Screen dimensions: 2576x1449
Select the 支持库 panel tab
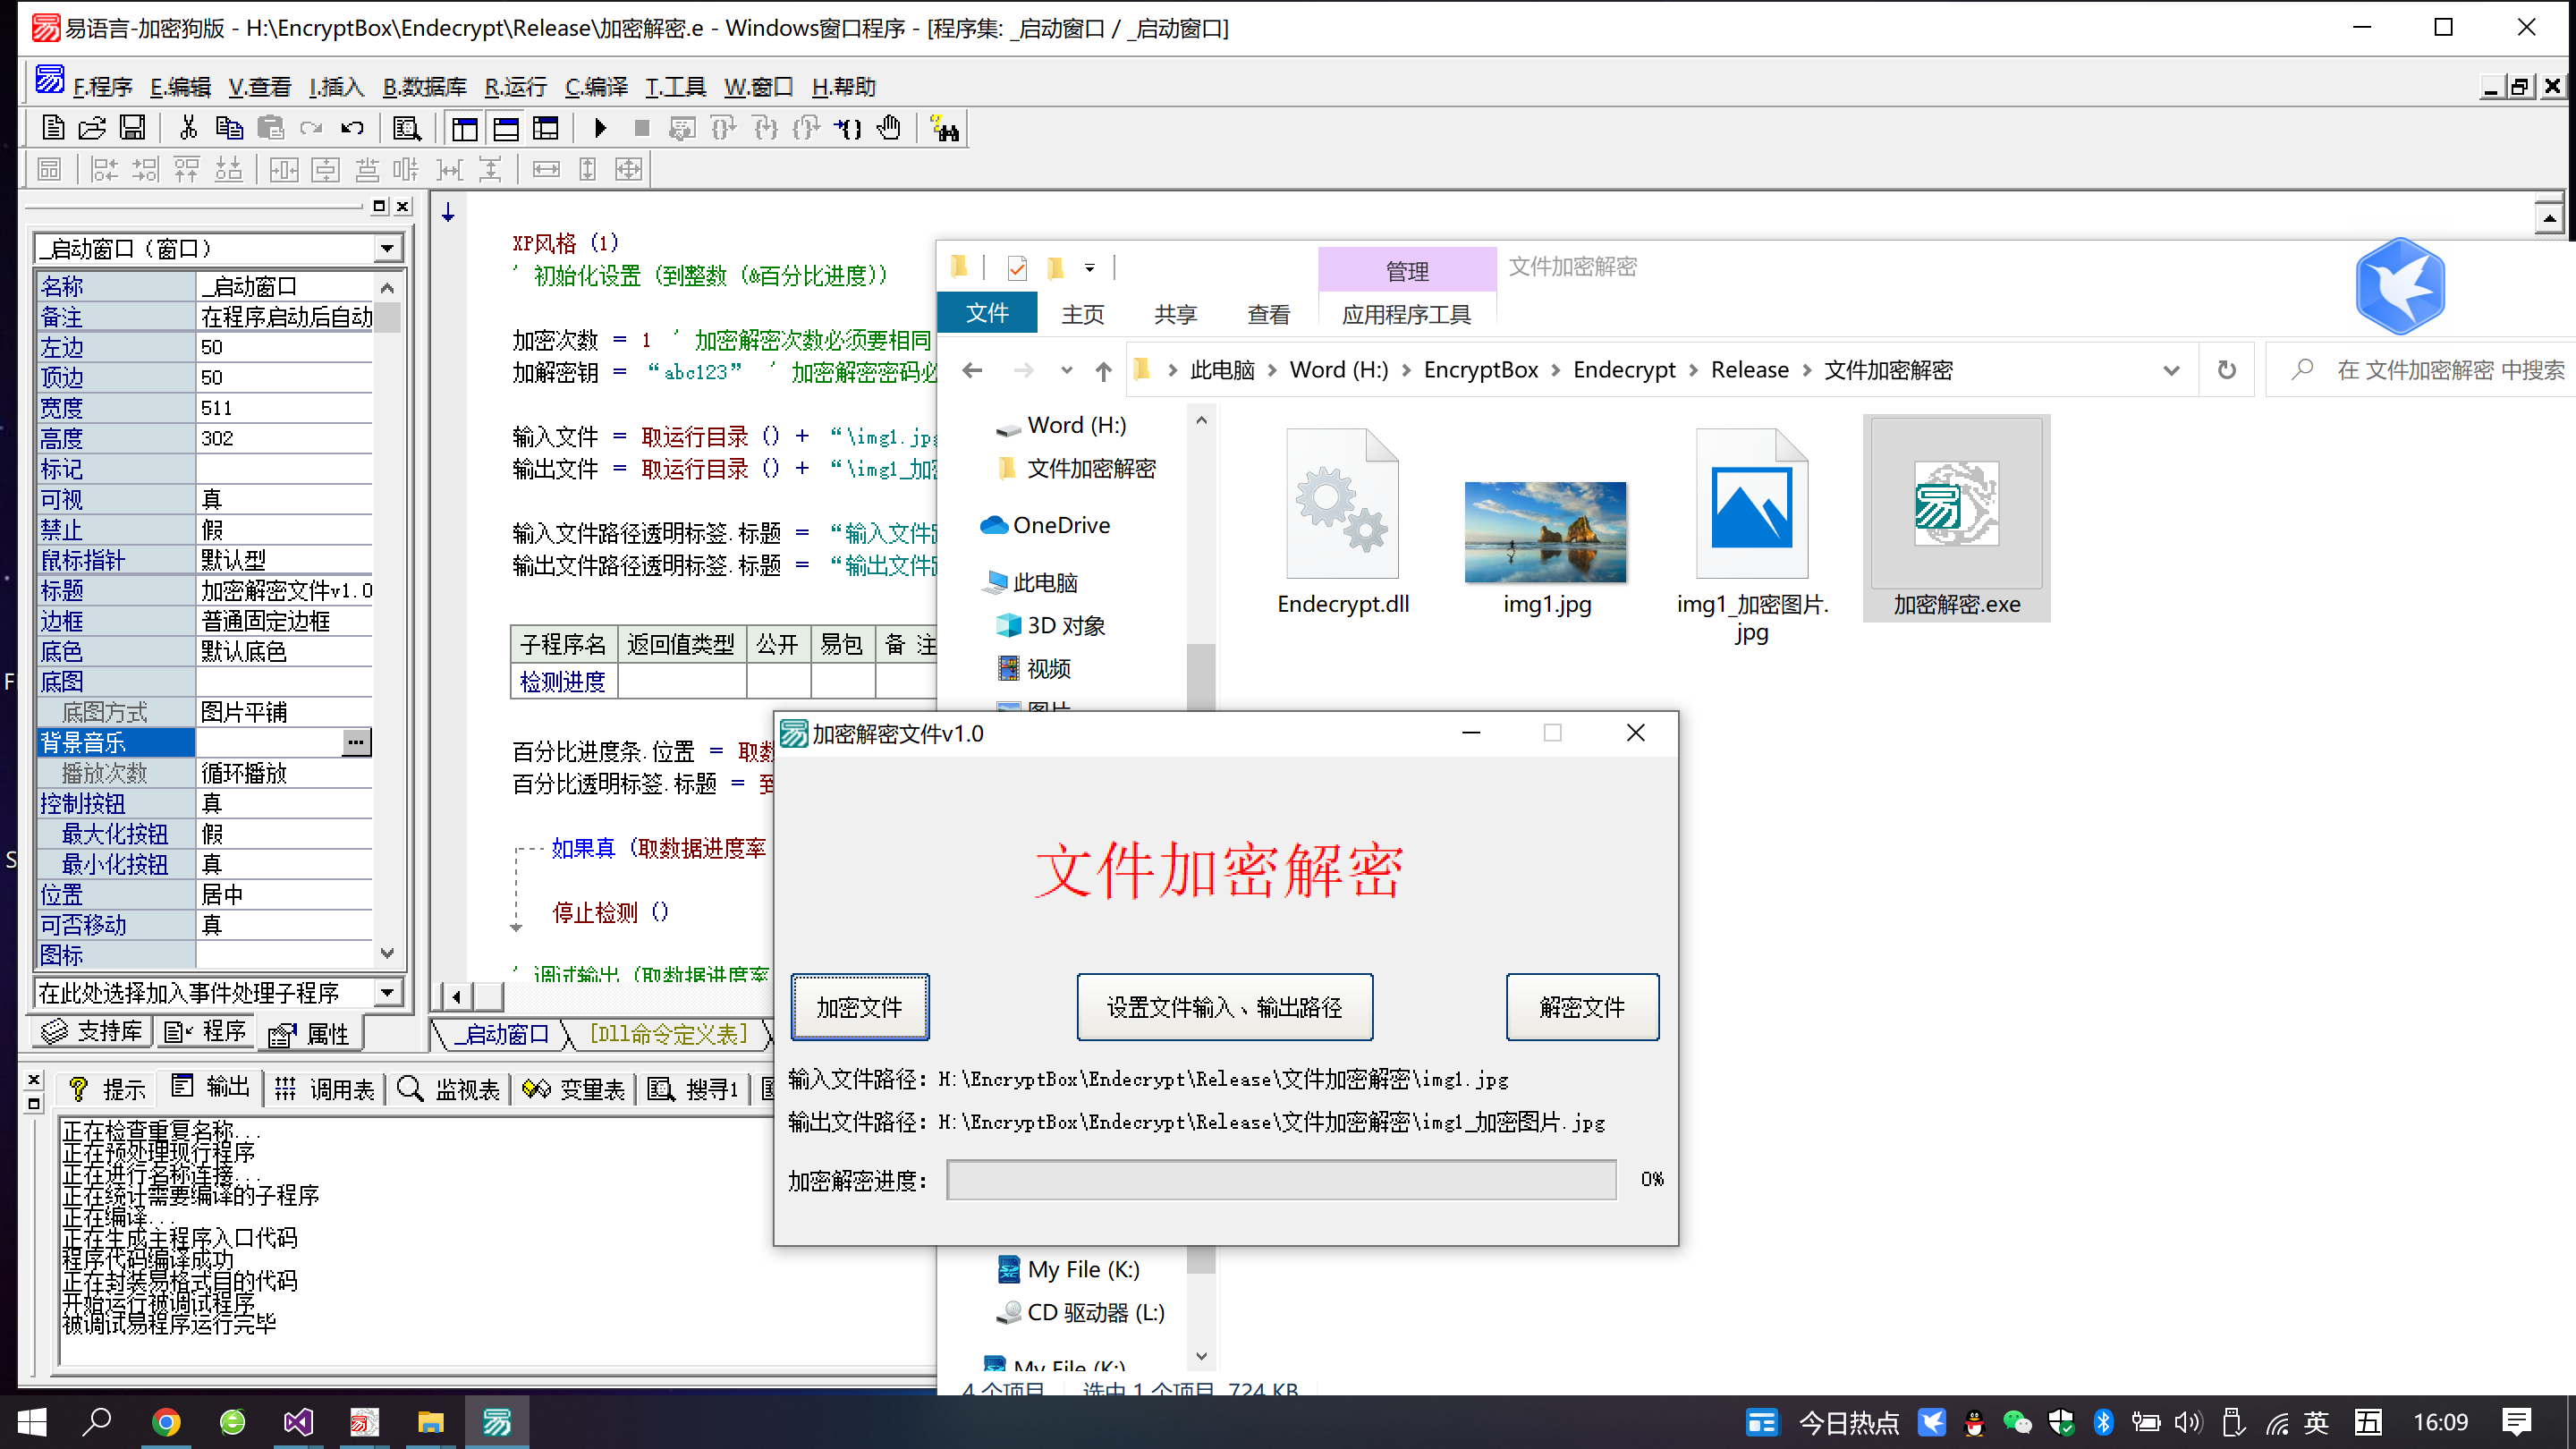point(94,1031)
